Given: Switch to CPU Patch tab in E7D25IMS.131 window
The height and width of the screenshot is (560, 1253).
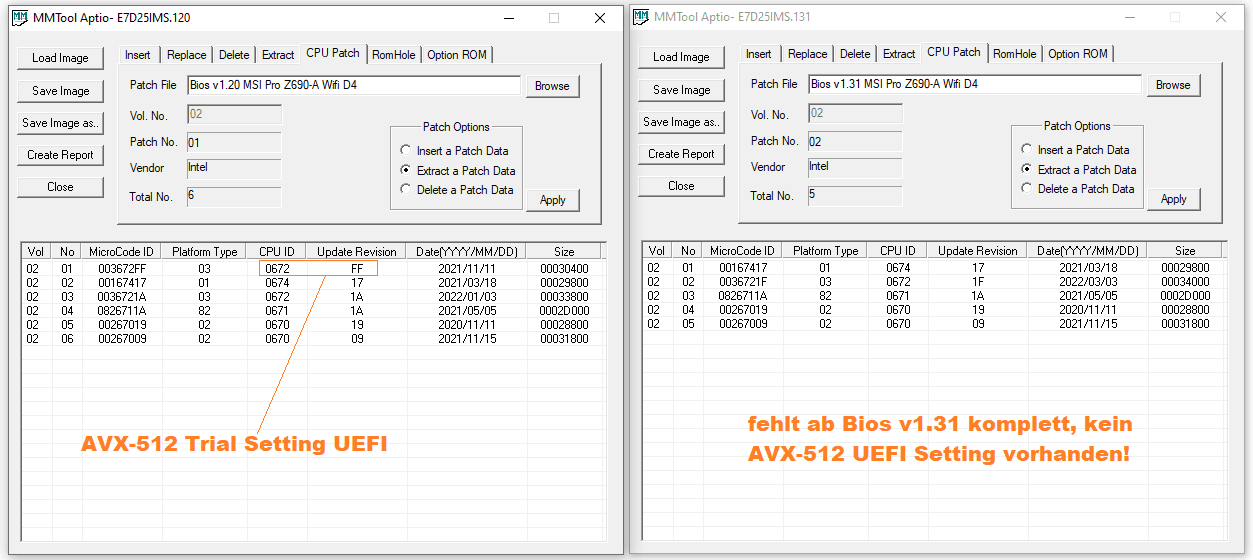Looking at the screenshot, I should click(954, 52).
